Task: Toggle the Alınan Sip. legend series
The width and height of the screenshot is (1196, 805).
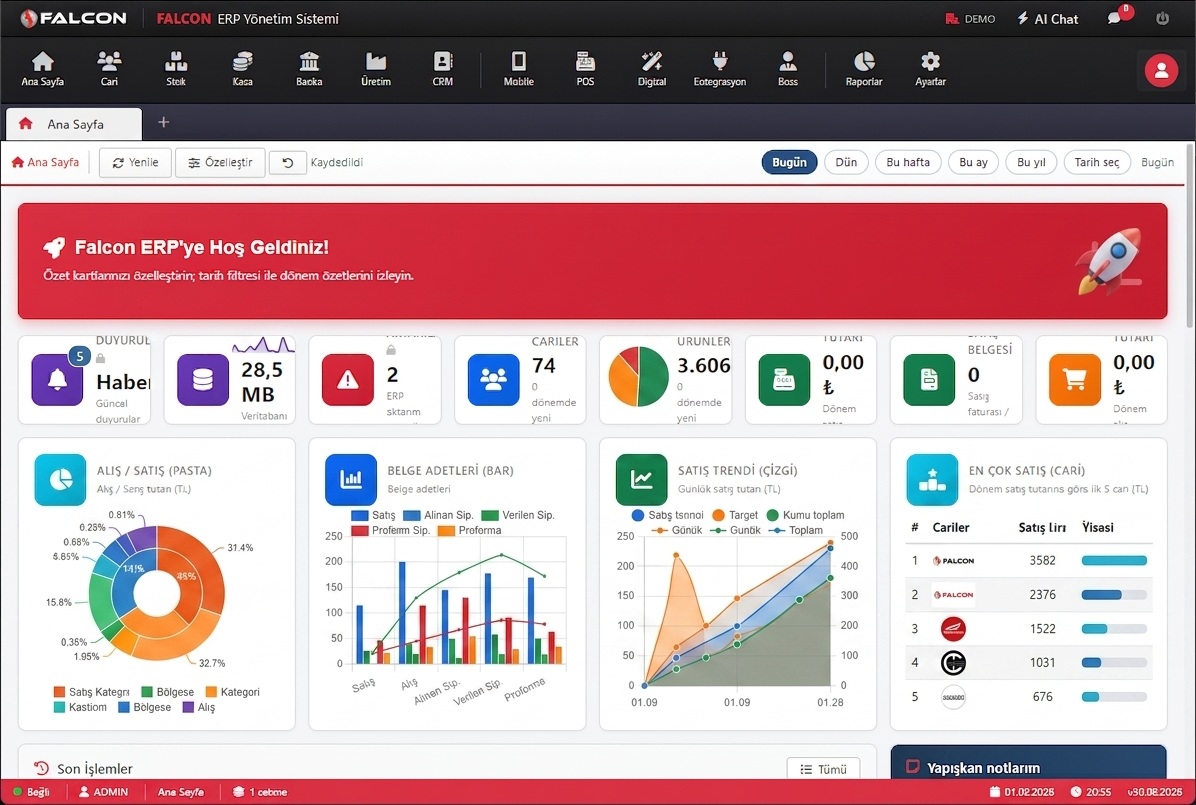Action: click(x=439, y=515)
